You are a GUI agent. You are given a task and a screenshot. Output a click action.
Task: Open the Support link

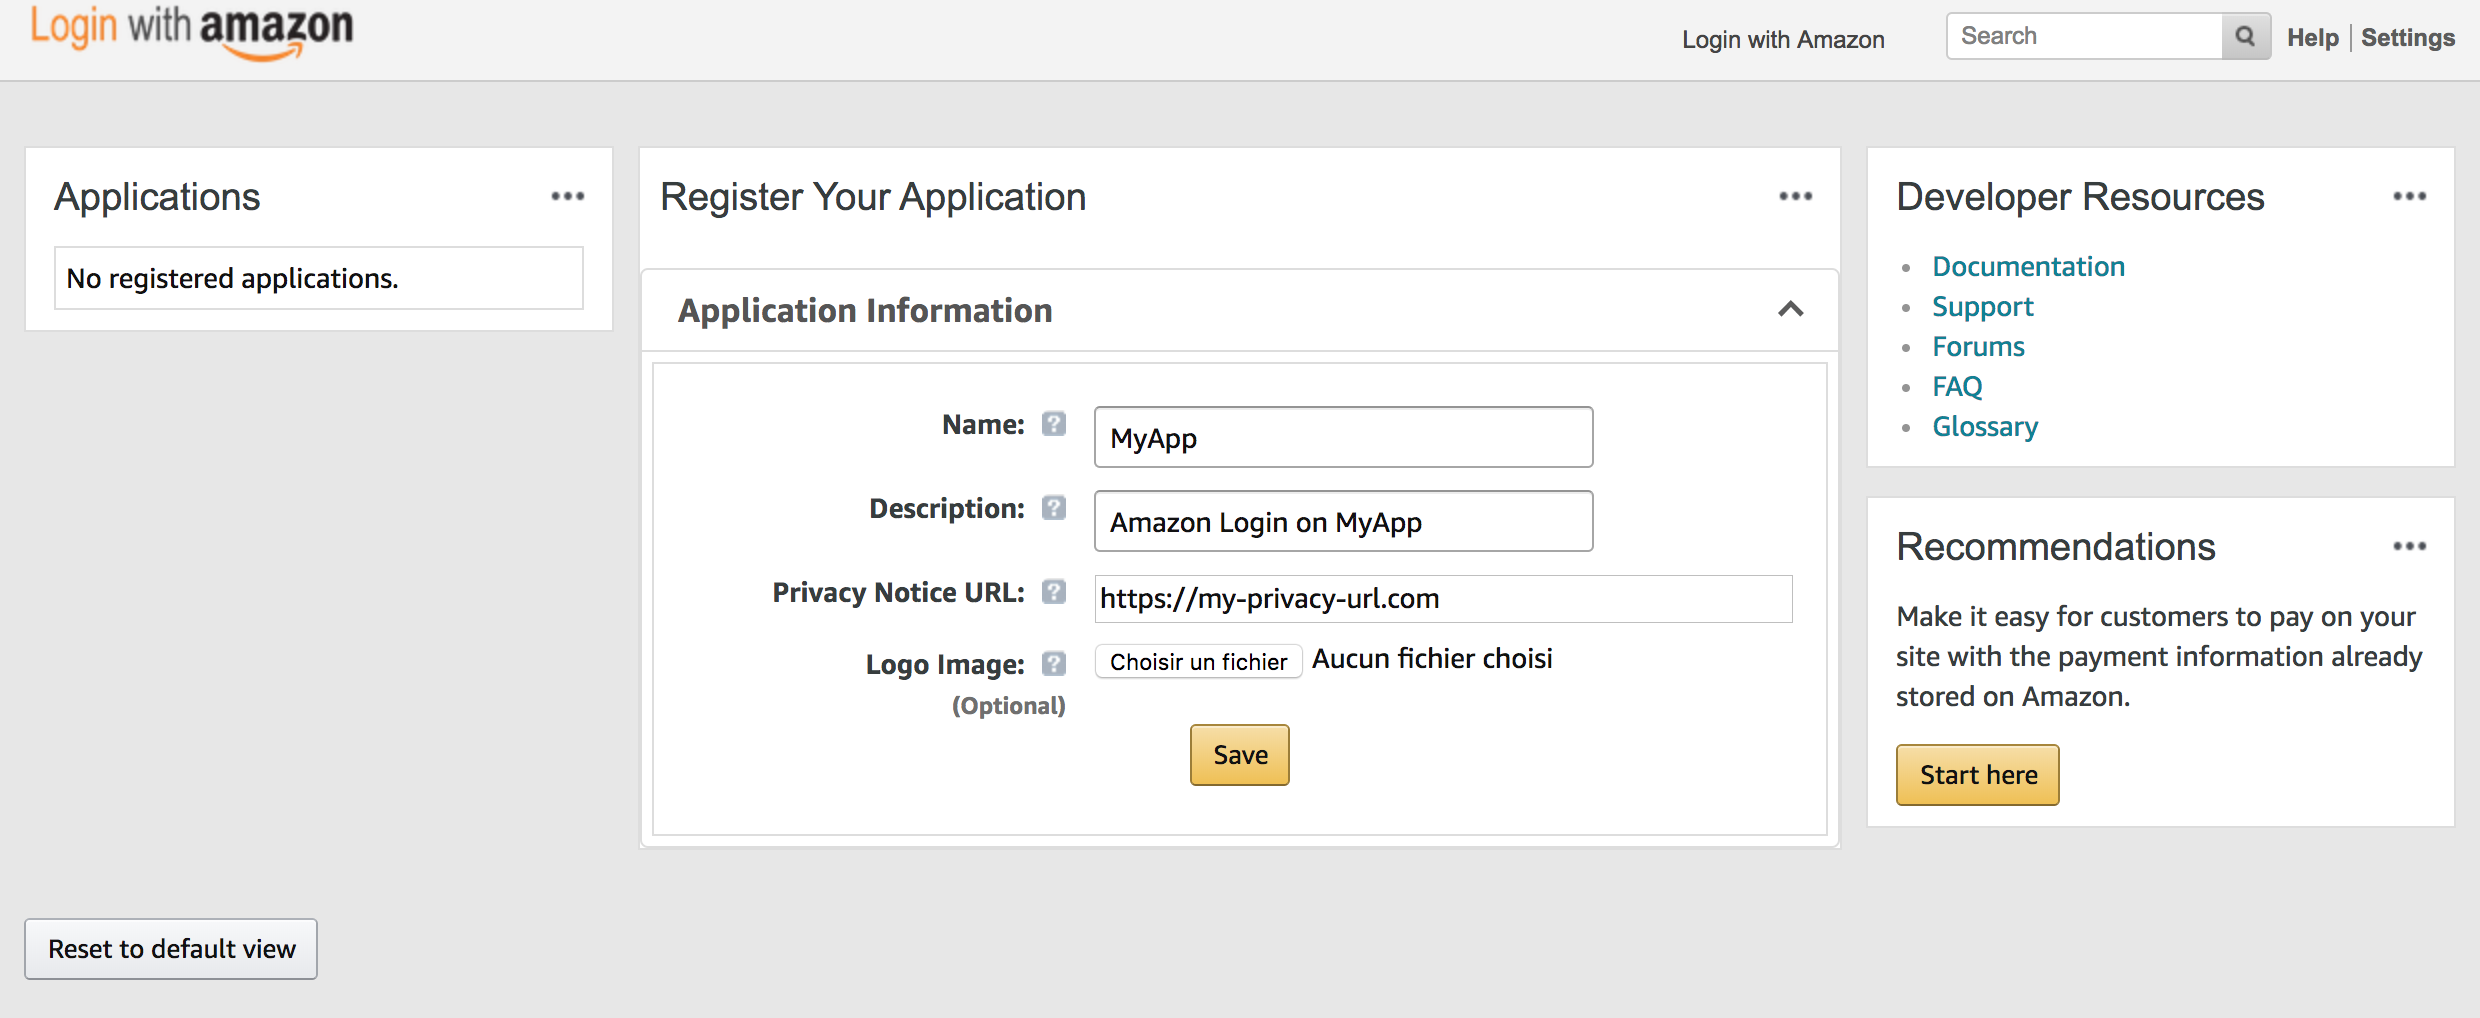click(1983, 307)
